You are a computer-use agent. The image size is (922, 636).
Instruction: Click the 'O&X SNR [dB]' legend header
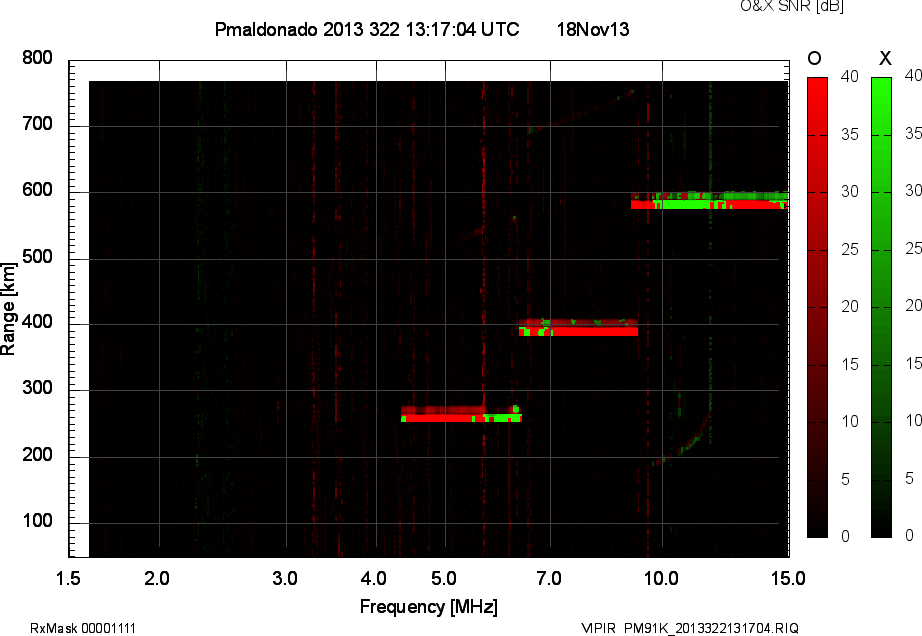[x=791, y=6]
